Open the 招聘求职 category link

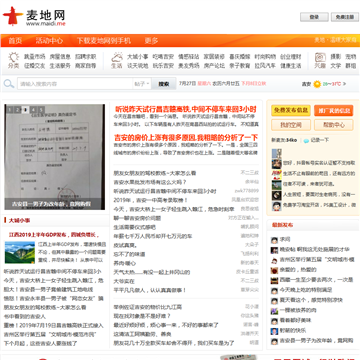pos(86,57)
